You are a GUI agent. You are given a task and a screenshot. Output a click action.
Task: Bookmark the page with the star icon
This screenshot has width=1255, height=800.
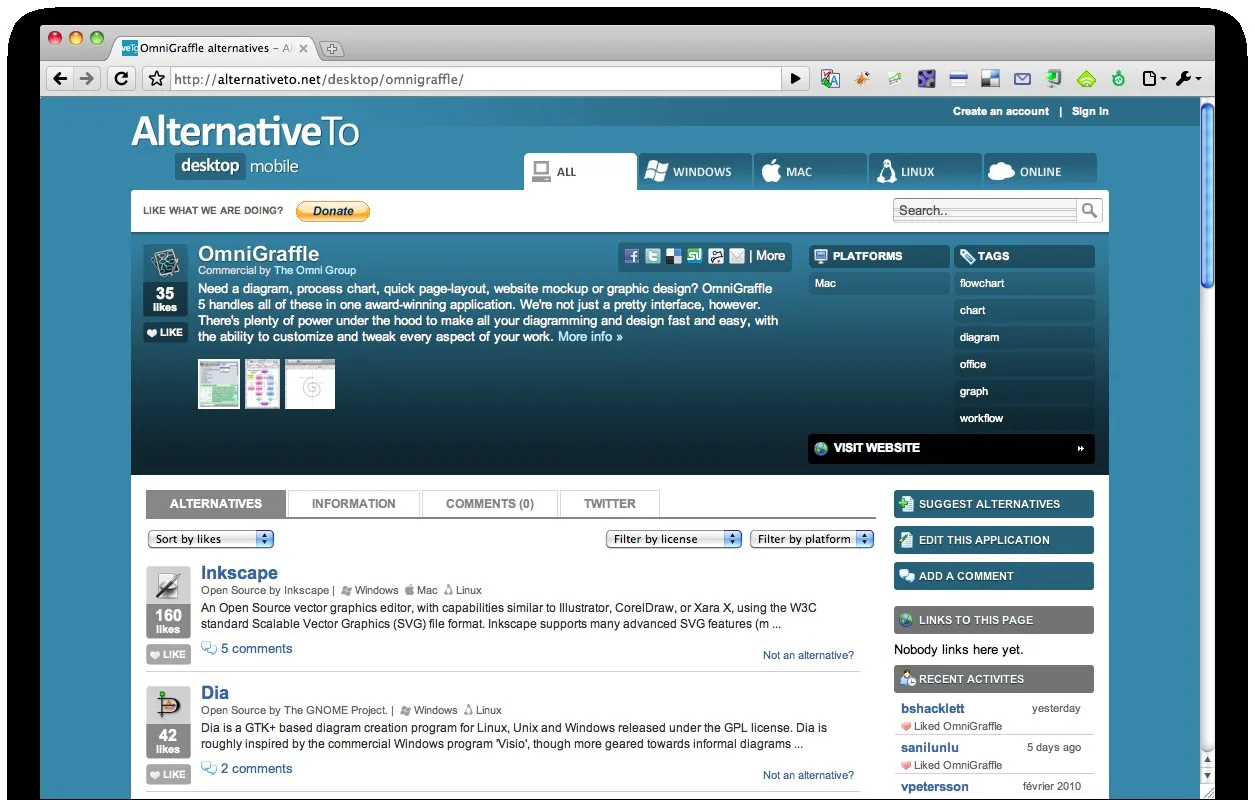[x=156, y=78]
